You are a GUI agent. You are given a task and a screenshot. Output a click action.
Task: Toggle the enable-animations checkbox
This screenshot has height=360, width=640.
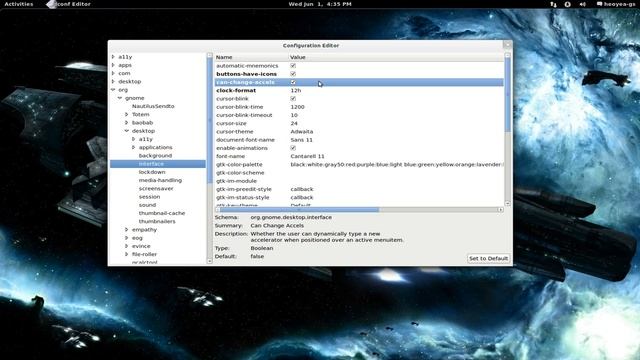293,148
